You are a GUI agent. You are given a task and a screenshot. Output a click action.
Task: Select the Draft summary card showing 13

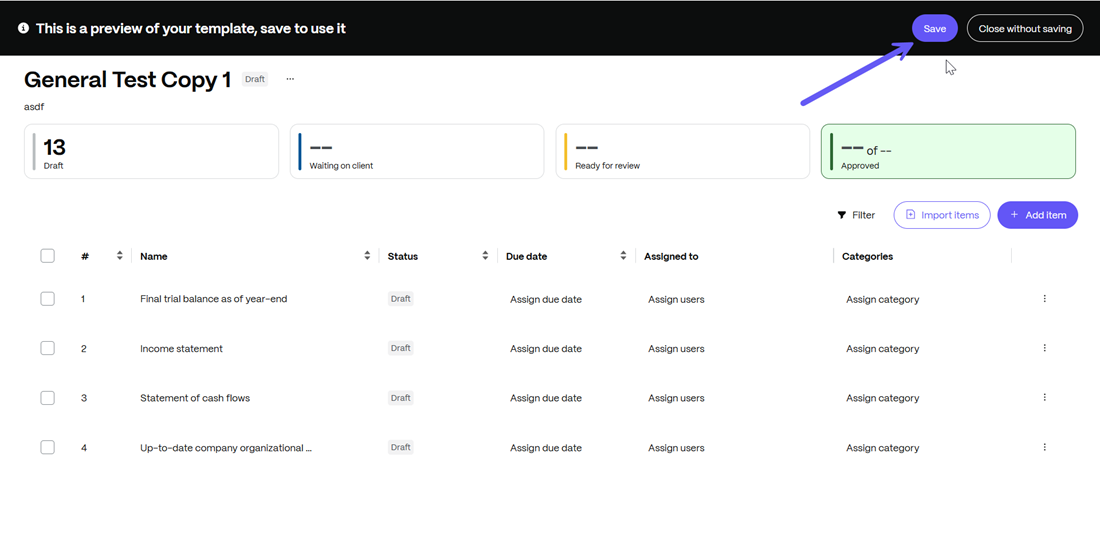point(152,152)
